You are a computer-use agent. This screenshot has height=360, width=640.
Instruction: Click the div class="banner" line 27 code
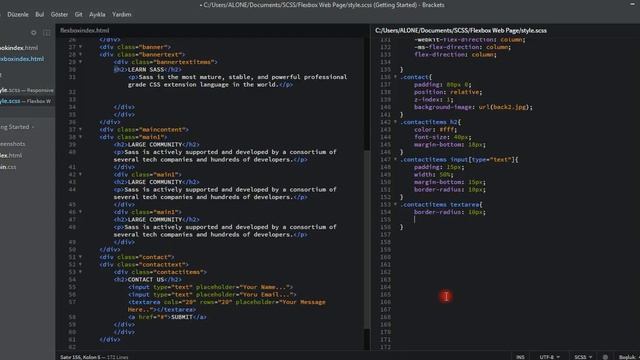pos(135,47)
